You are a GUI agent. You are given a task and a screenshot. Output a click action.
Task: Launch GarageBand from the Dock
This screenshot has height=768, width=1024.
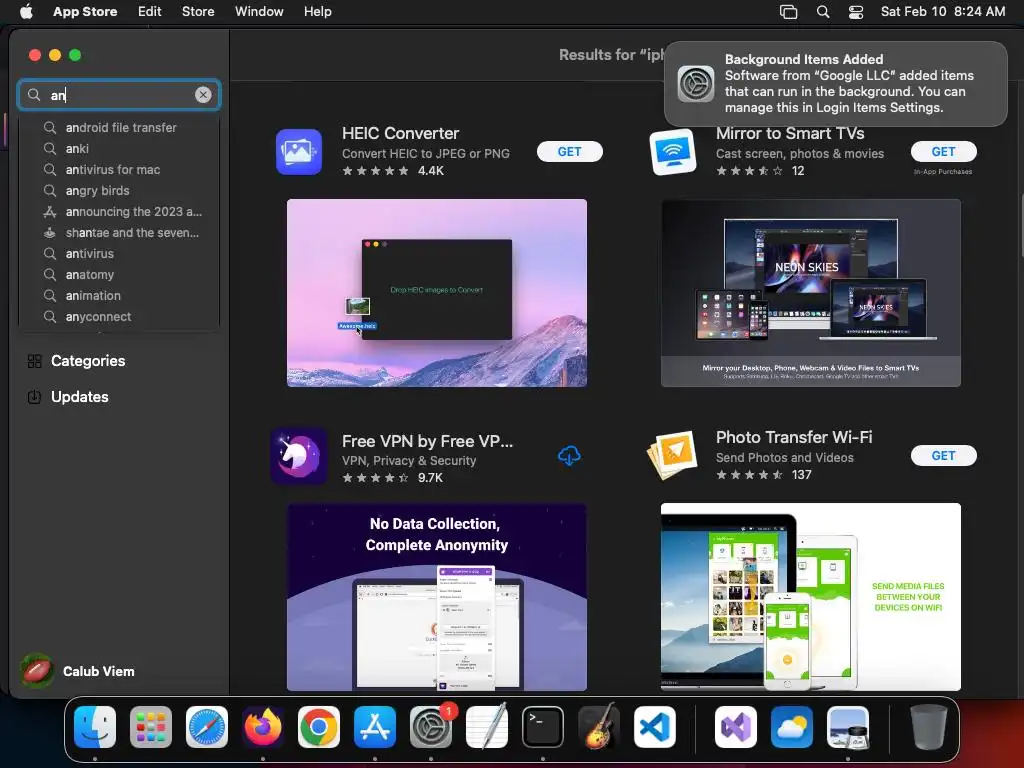point(599,727)
